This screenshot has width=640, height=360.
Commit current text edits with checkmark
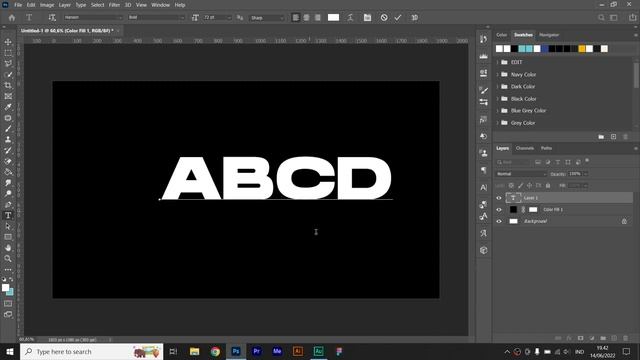pyautogui.click(x=398, y=18)
